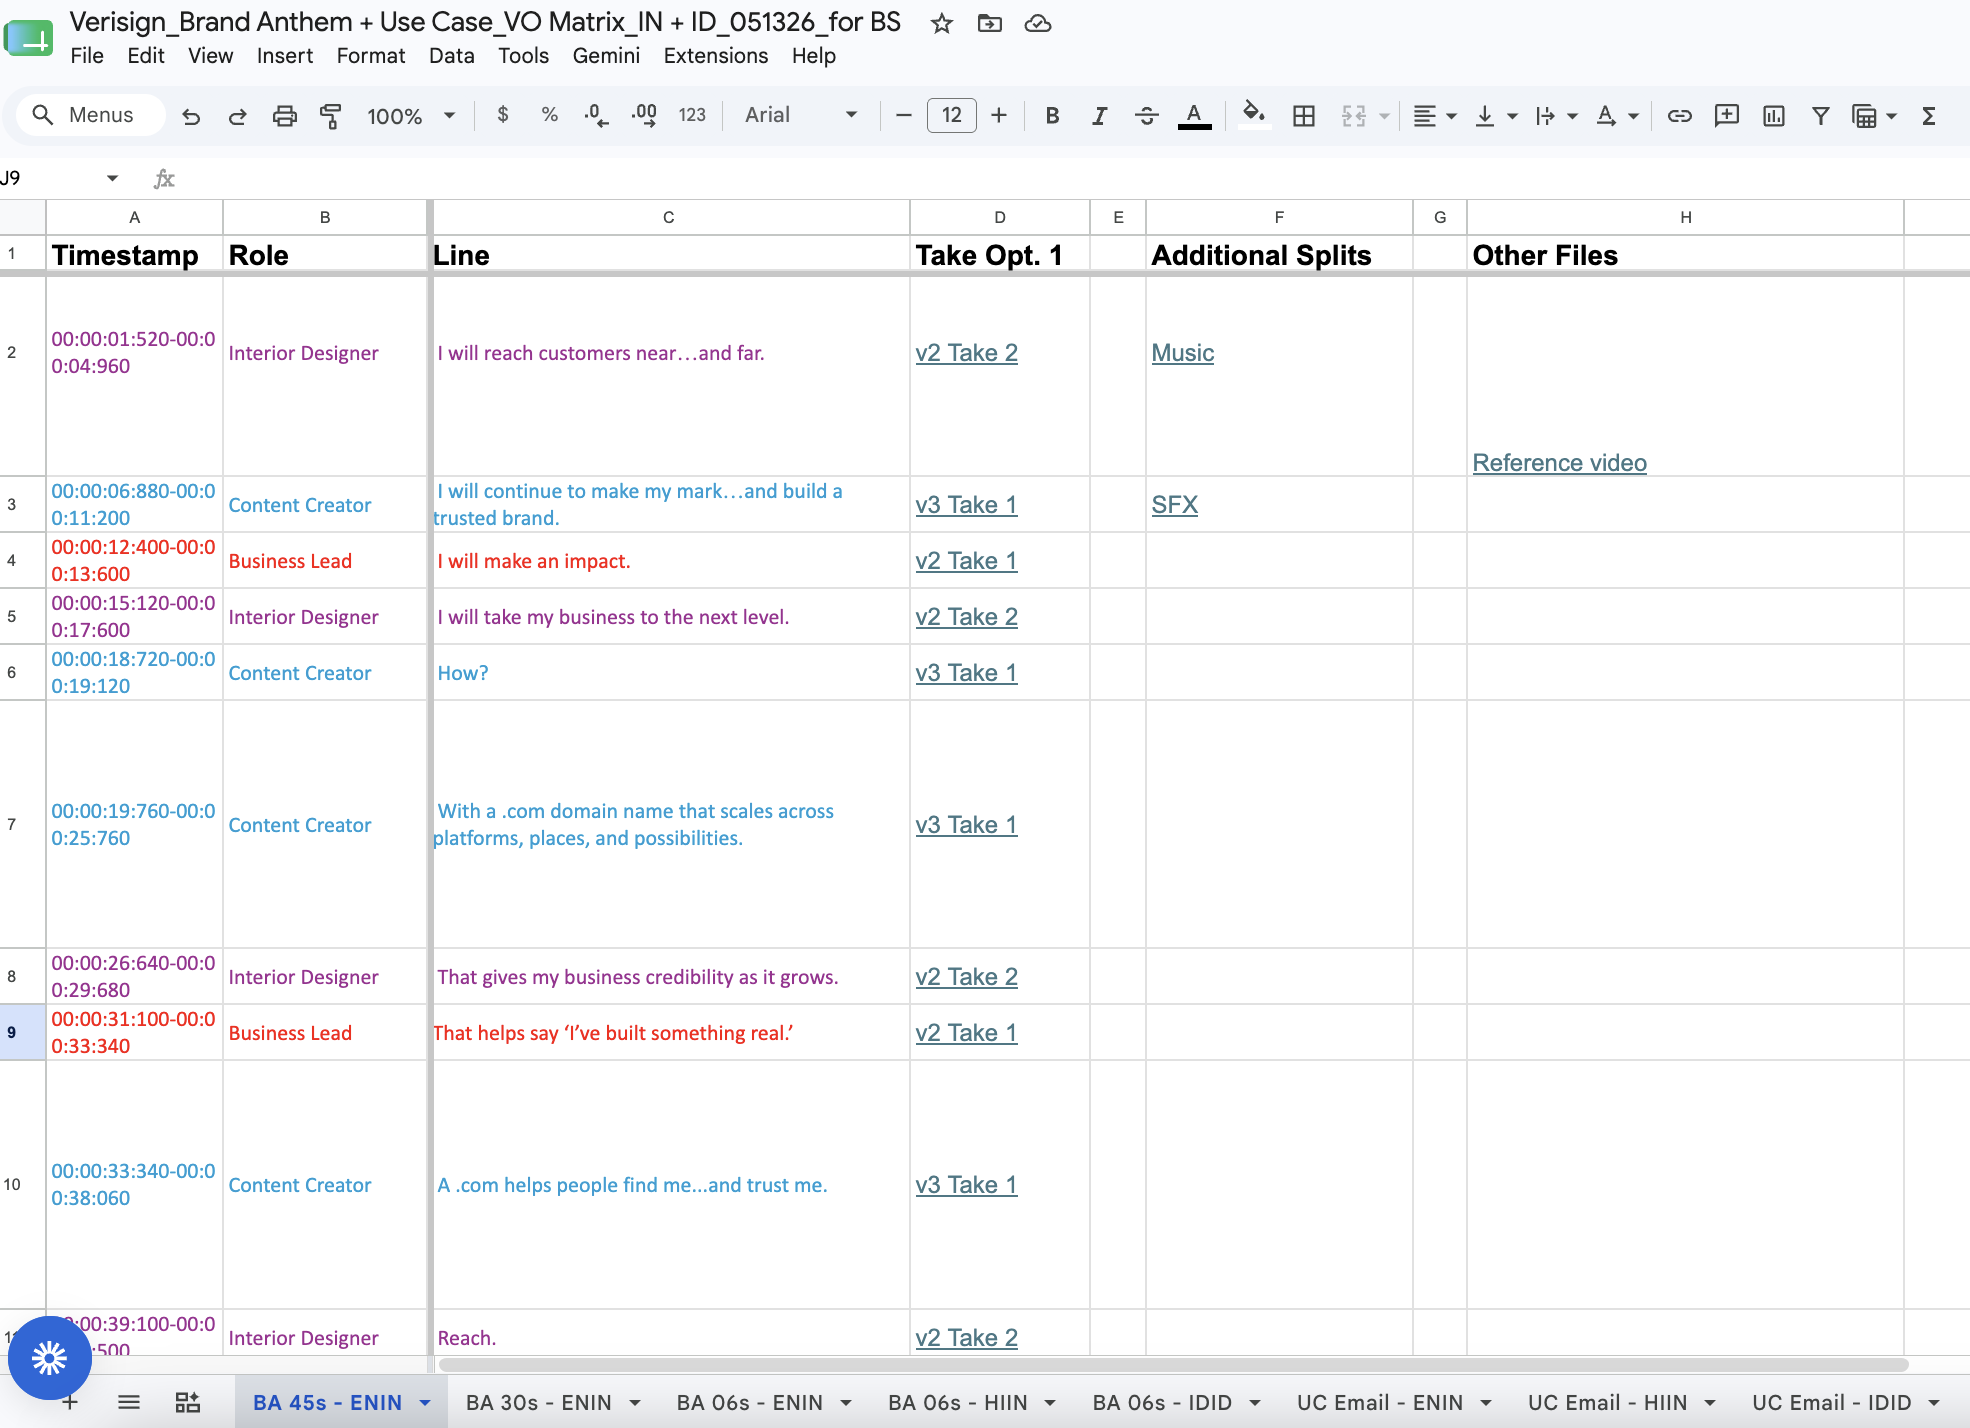Open the text color picker
Viewport: 1970px width, 1428px height.
click(1194, 115)
